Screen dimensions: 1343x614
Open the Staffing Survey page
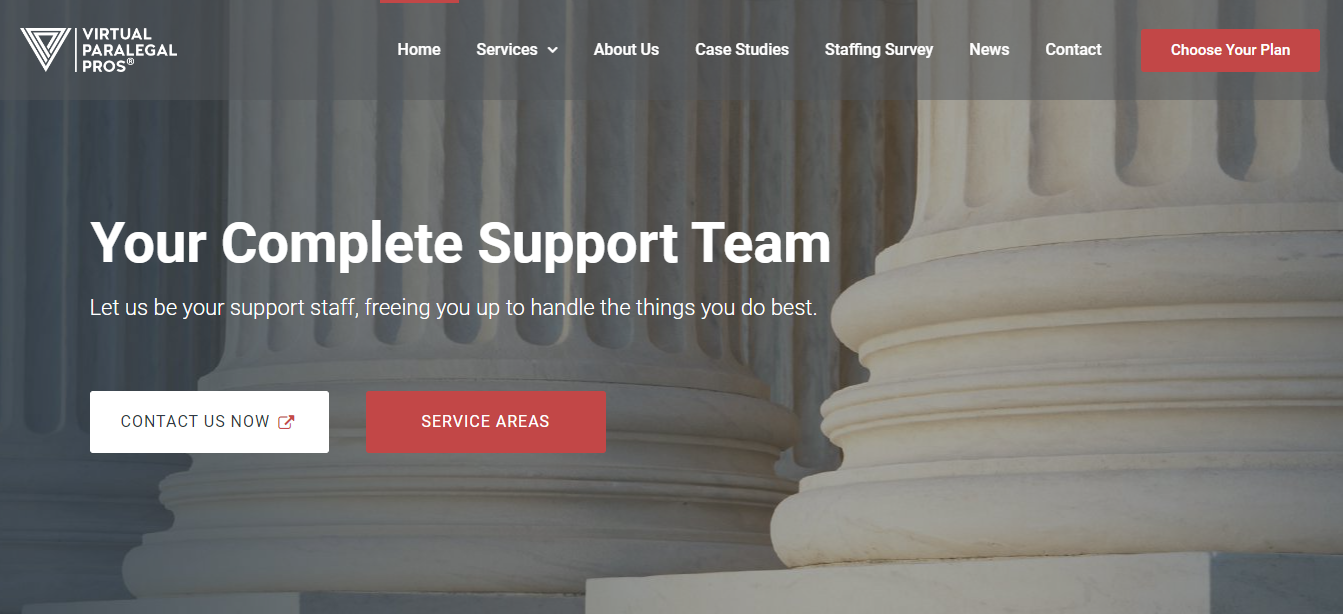coord(879,49)
